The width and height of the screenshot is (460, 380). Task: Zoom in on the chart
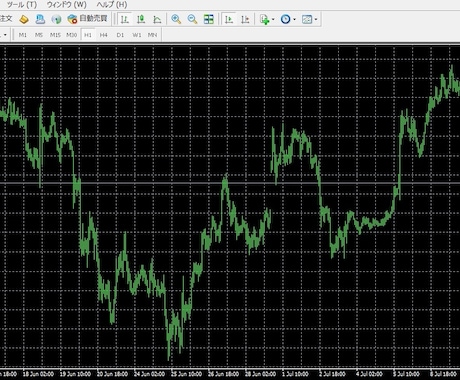tap(176, 19)
